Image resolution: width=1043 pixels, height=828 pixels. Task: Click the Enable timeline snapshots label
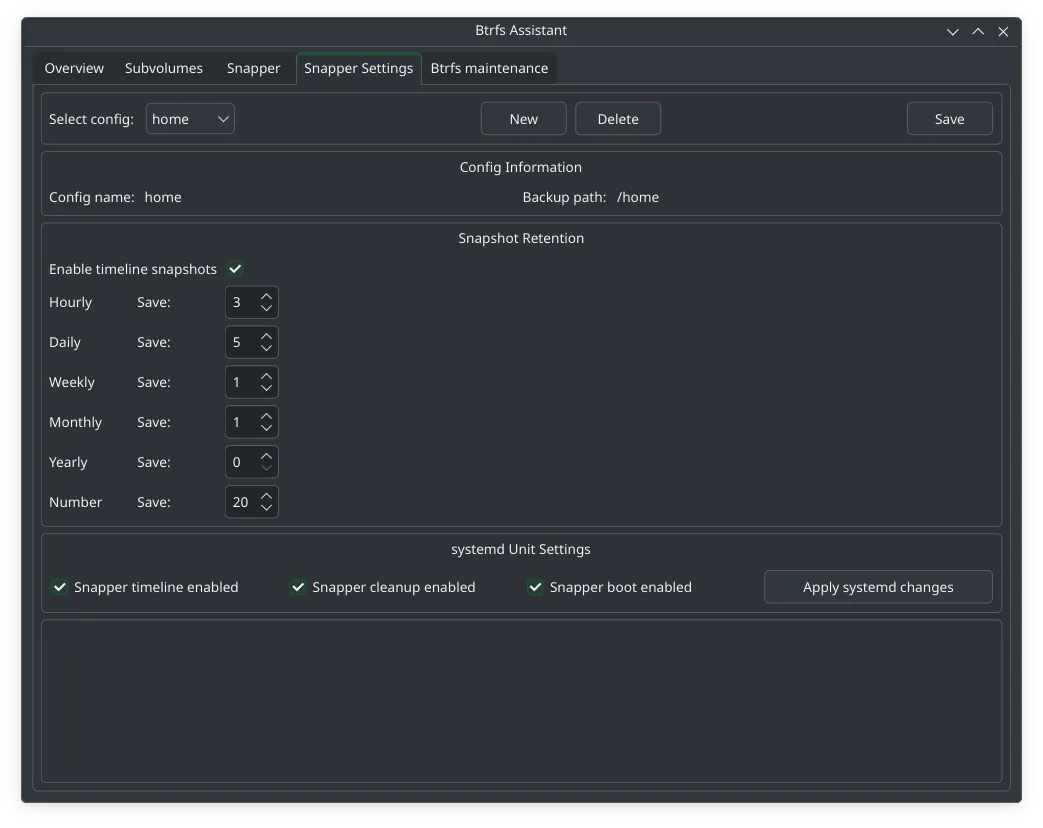[x=133, y=269]
